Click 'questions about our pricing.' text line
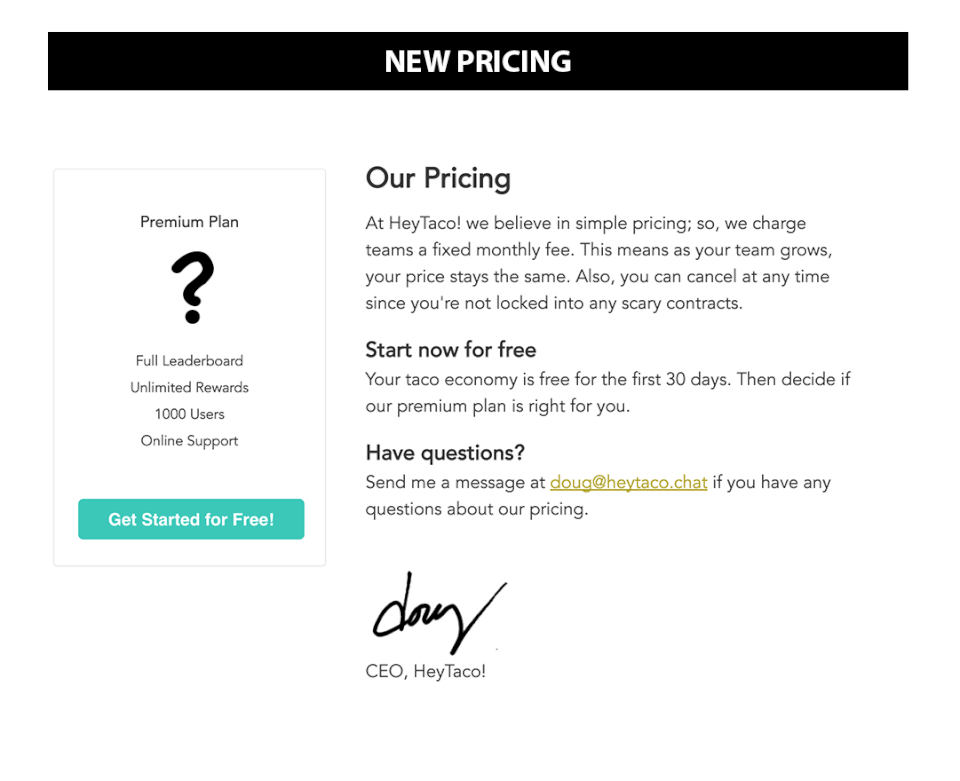The width and height of the screenshot is (960, 781). 476,509
